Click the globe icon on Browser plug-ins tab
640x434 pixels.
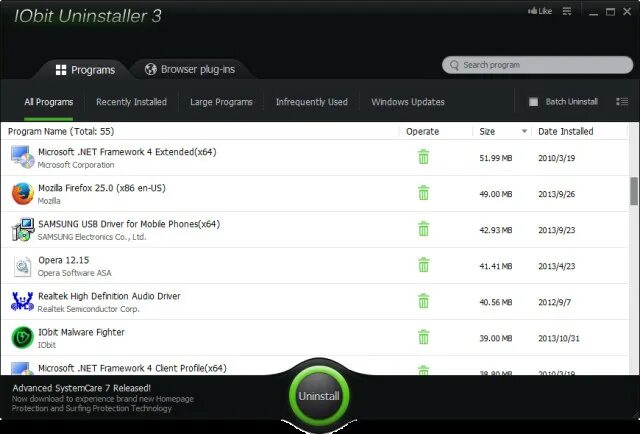151,69
